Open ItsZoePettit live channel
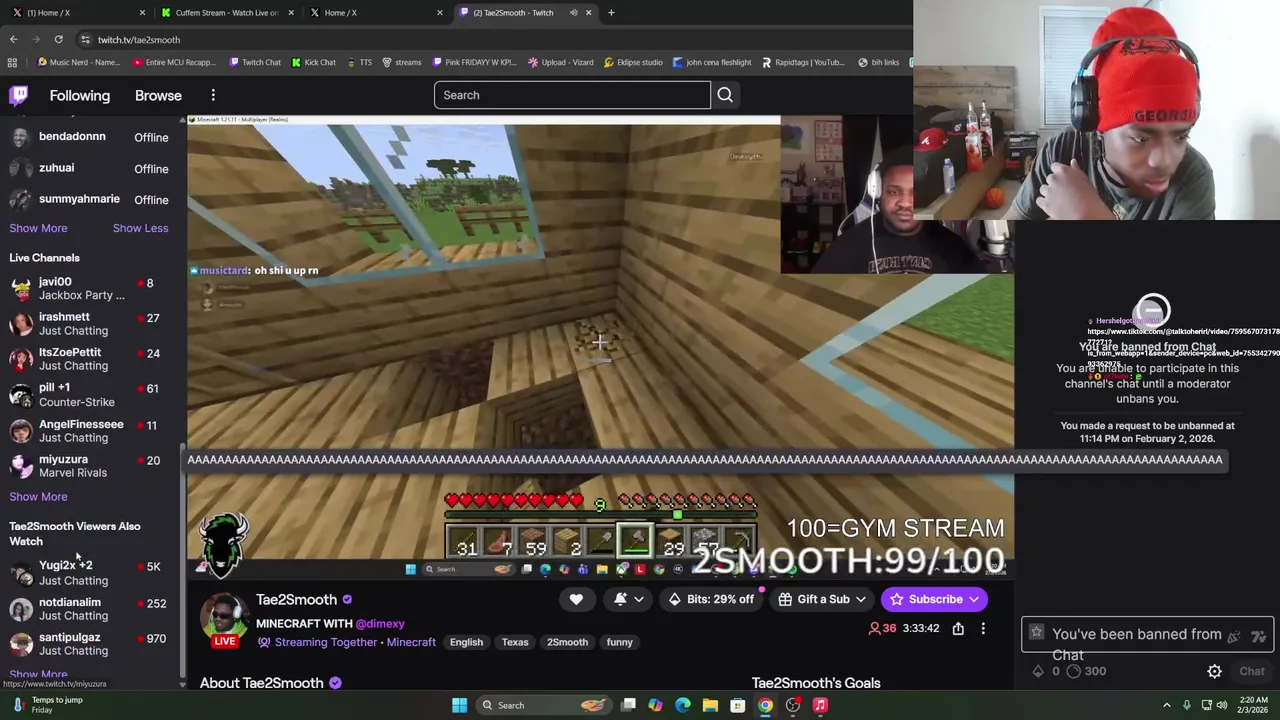The width and height of the screenshot is (1280, 720). [92, 359]
